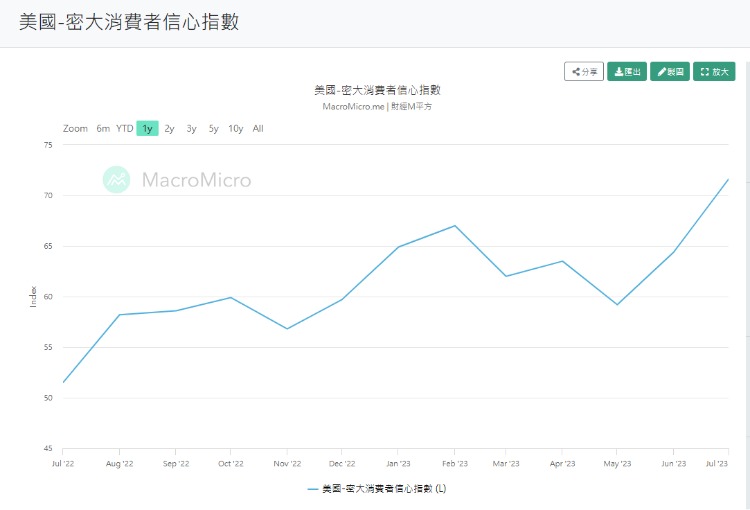Click the May '23 low data point
This screenshot has height=510, width=750.
tap(617, 304)
